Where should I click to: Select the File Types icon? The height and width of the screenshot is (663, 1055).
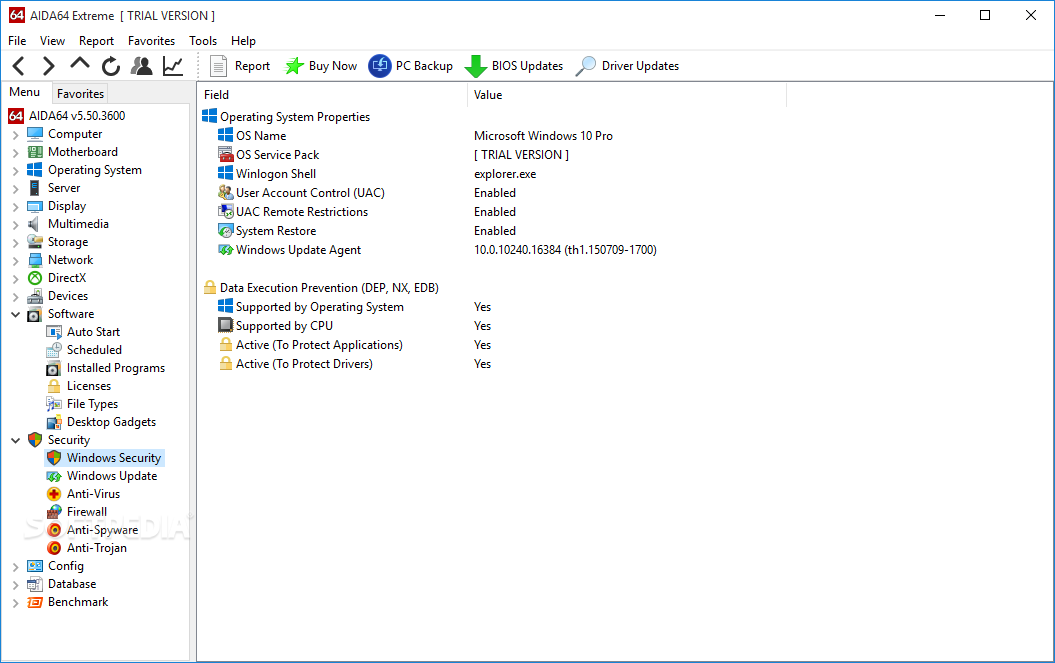54,404
